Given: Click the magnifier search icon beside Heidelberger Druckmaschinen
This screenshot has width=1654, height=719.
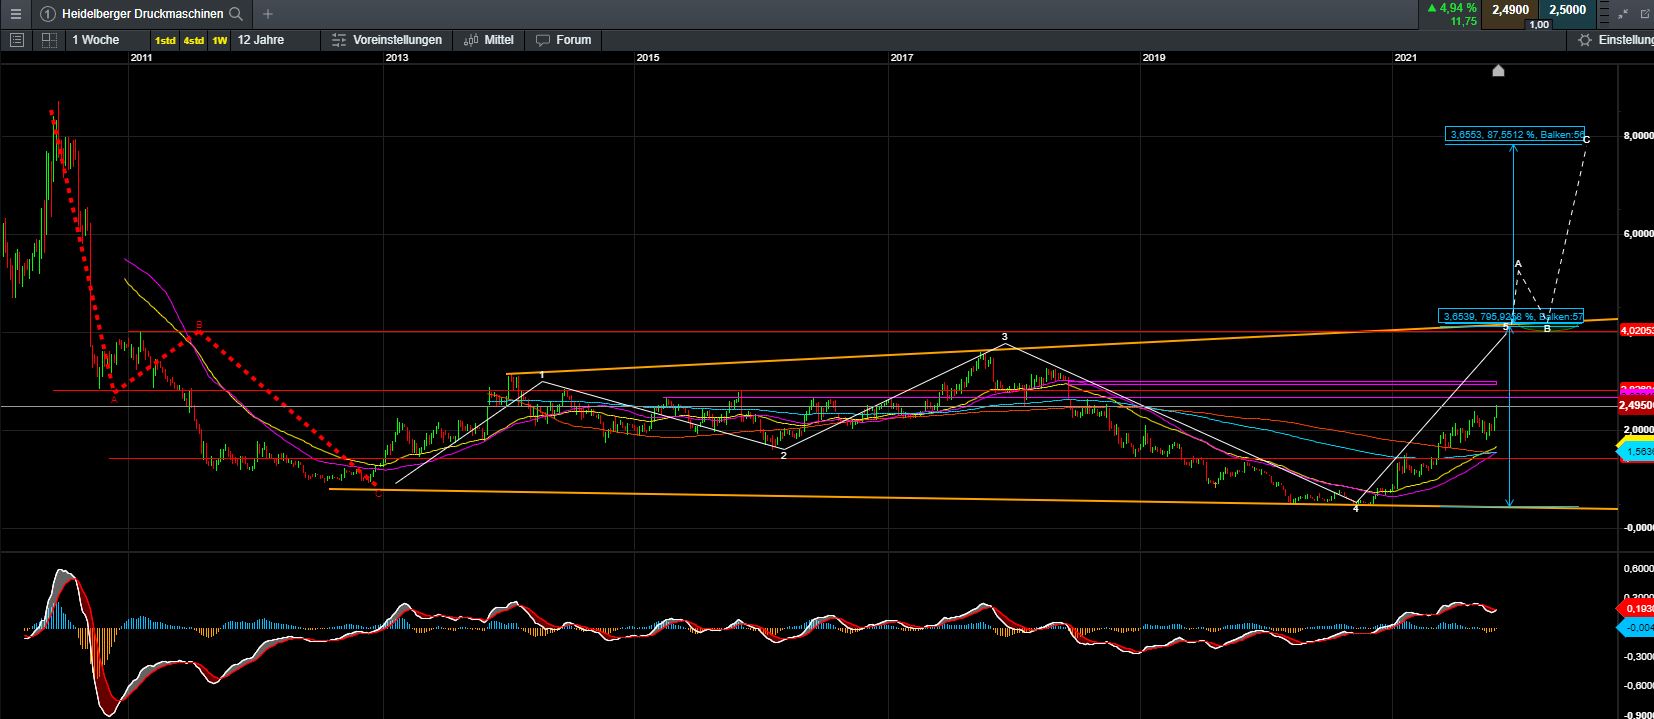Looking at the screenshot, I should pos(236,14).
